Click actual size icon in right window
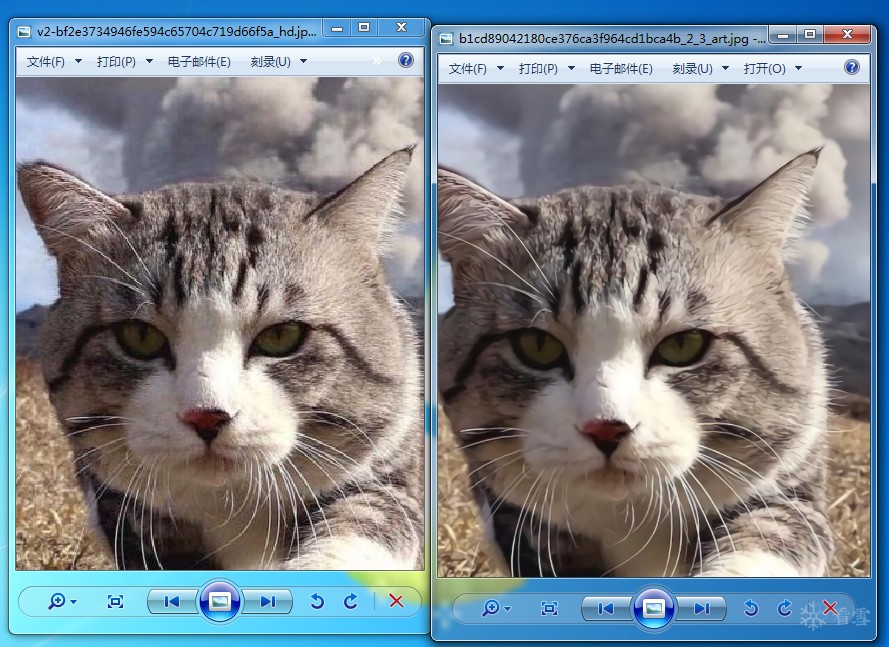889x647 pixels. pyautogui.click(x=549, y=608)
